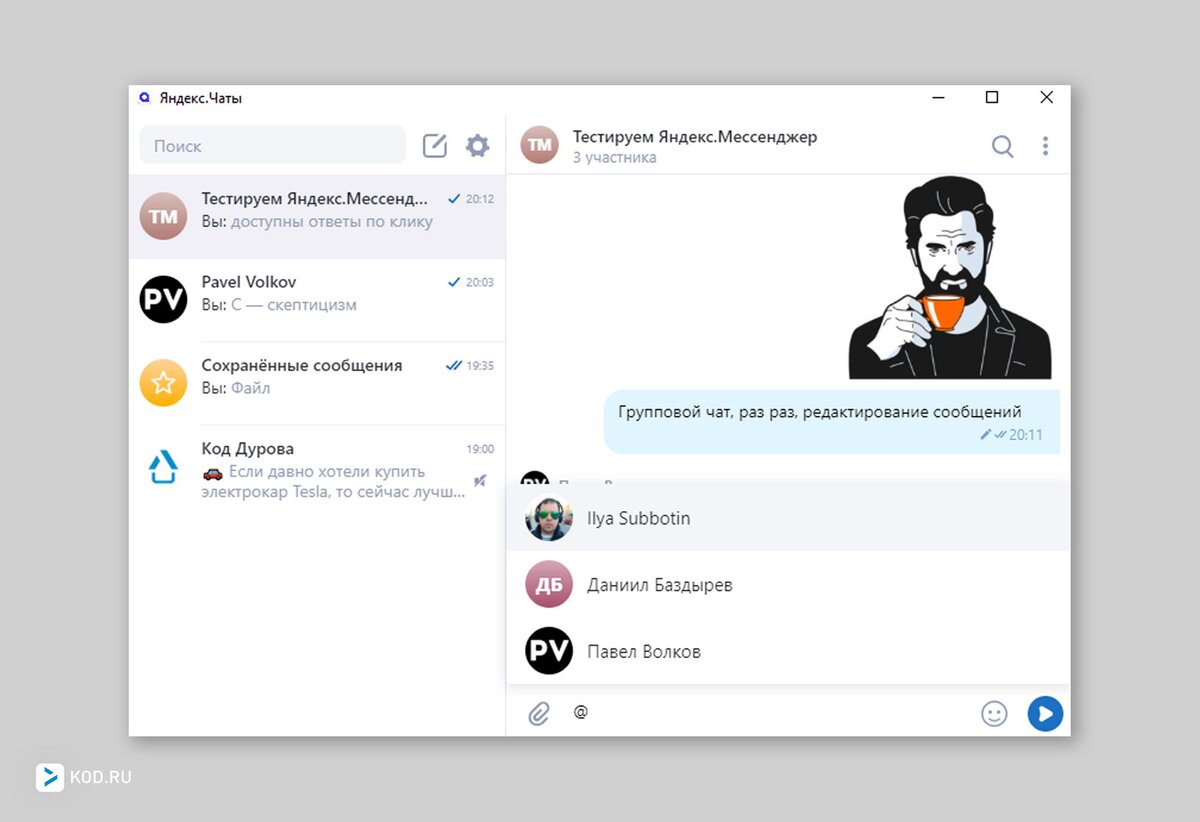Attach a file with the paperclip icon
This screenshot has height=822, width=1200.
click(539, 713)
